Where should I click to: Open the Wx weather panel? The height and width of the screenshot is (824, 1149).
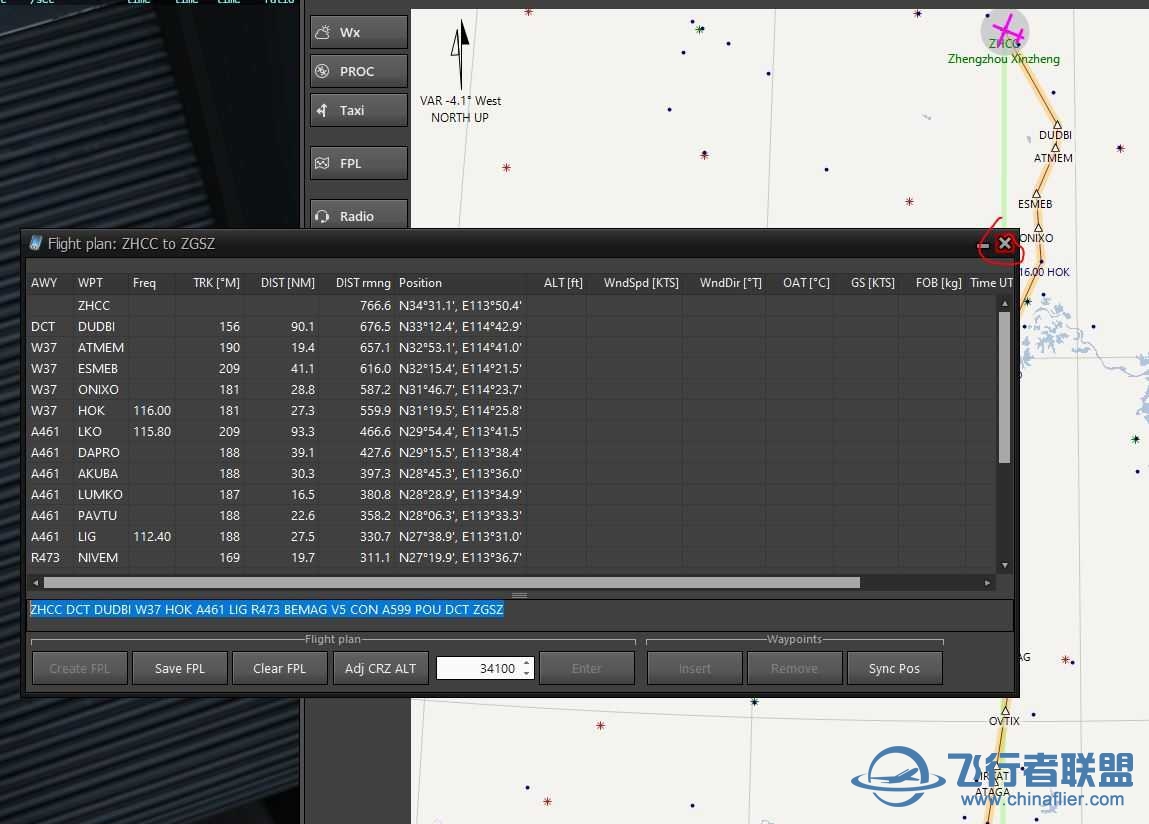pos(358,31)
